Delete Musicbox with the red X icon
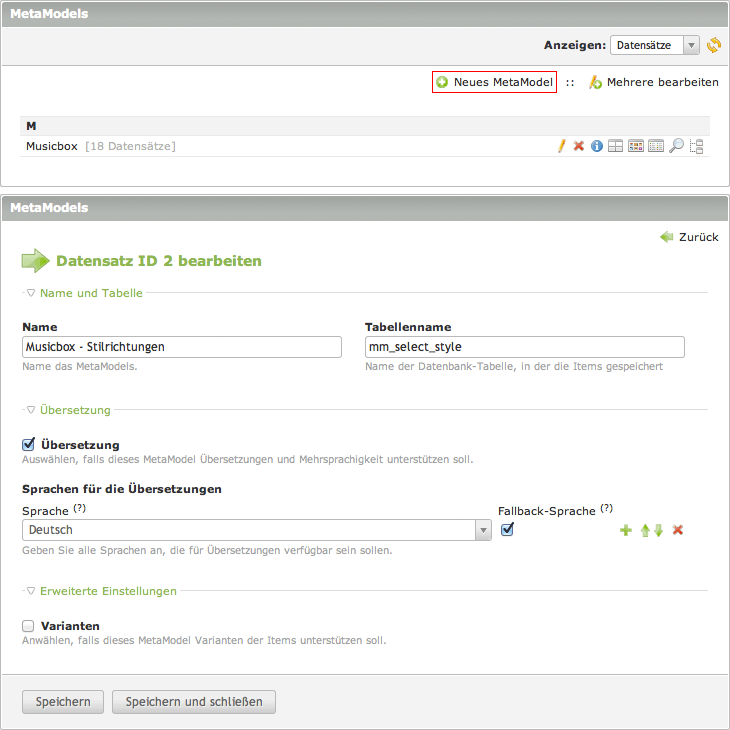 [578, 146]
